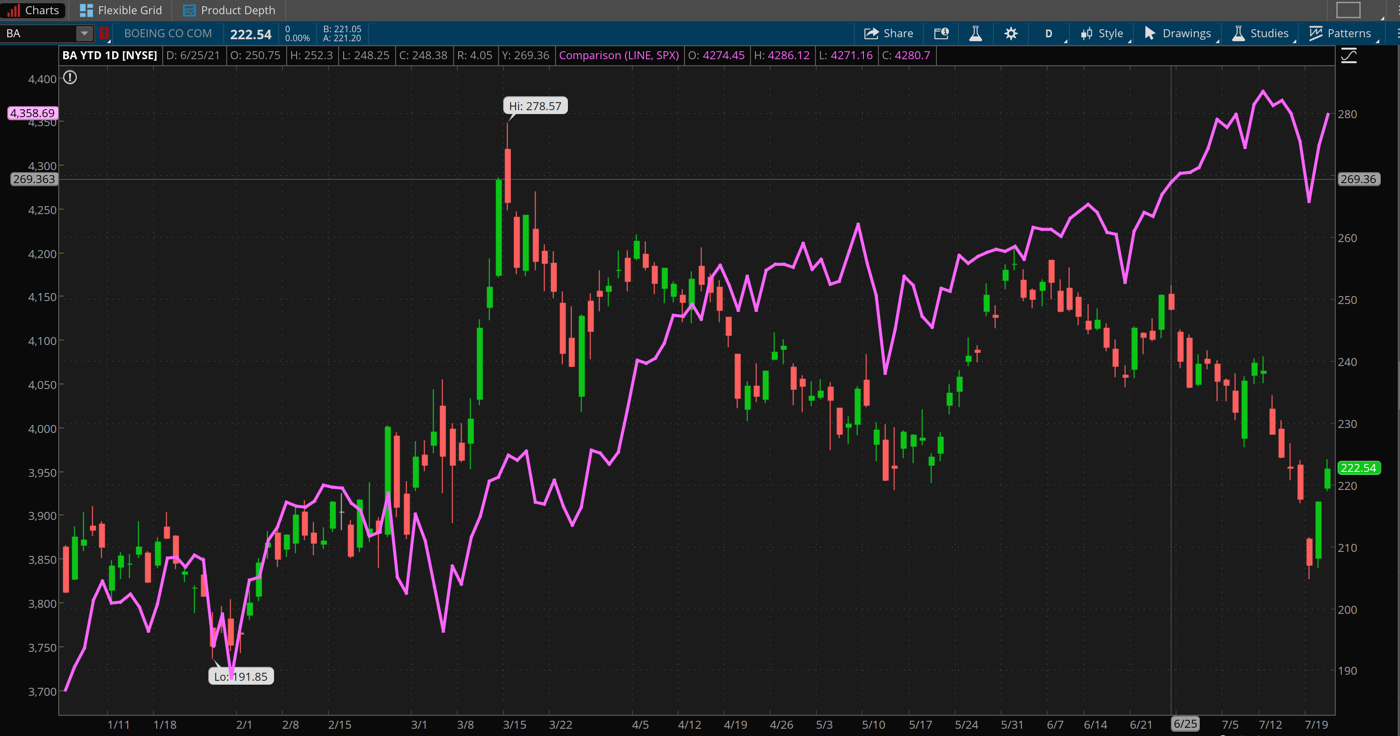Screen dimensions: 1400x736
Task: Open the Flexible Grid tab
Action: pyautogui.click(x=121, y=10)
